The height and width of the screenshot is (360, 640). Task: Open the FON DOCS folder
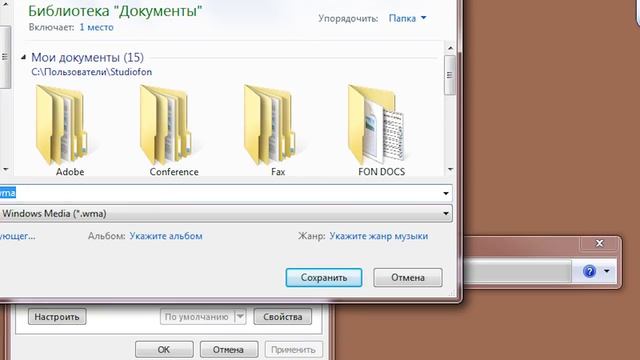(379, 130)
